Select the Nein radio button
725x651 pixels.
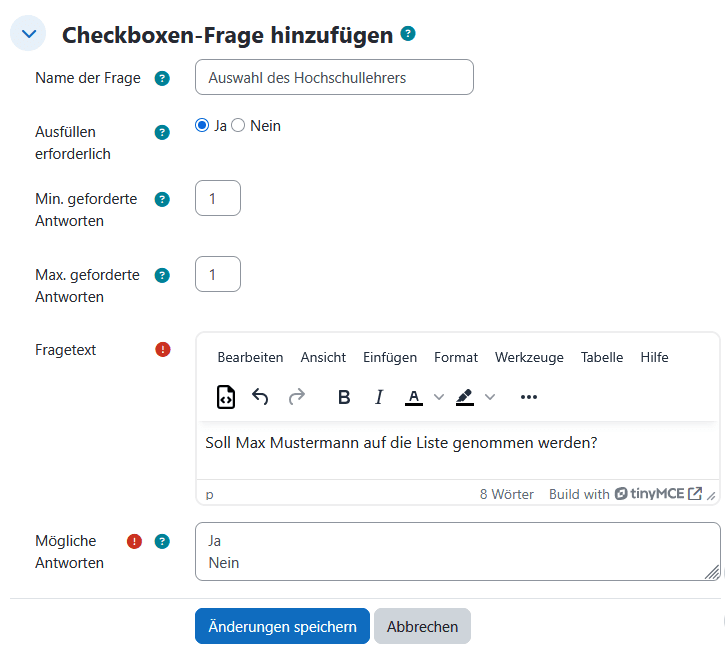pos(238,125)
